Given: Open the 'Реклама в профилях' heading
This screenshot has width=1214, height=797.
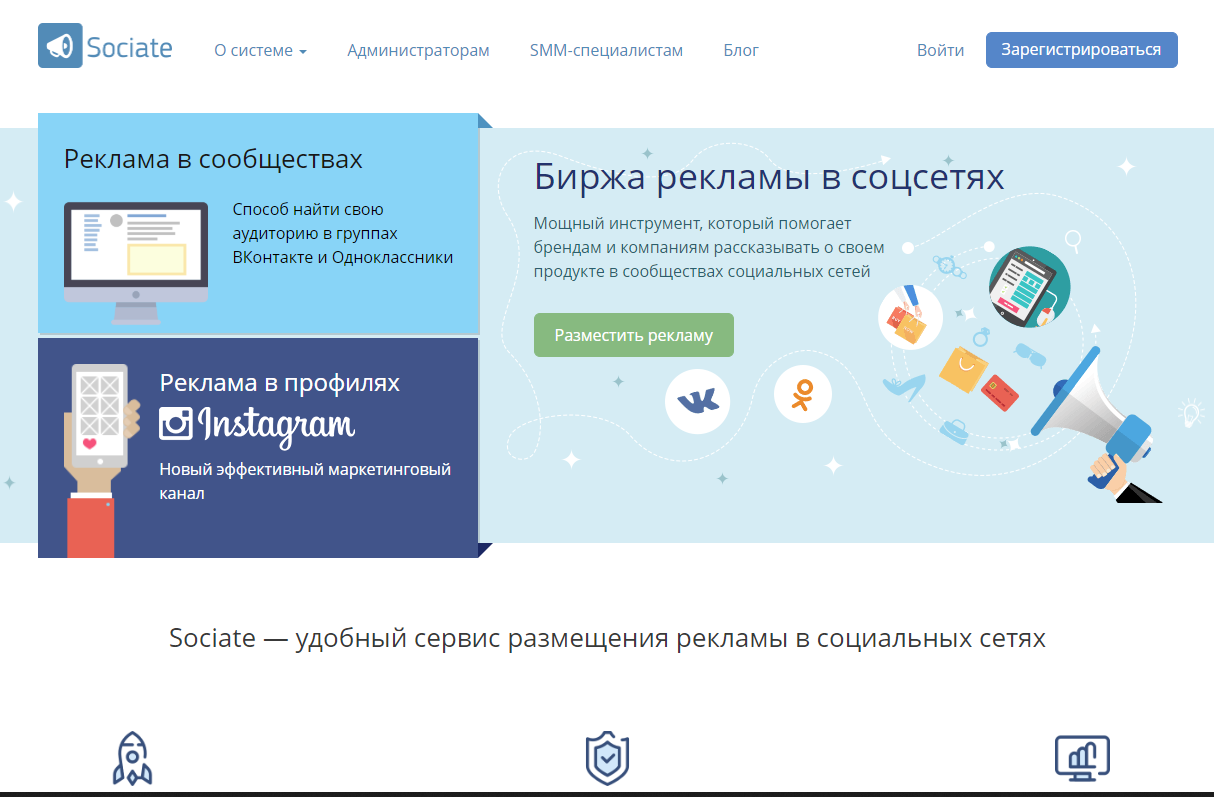Looking at the screenshot, I should tap(280, 383).
